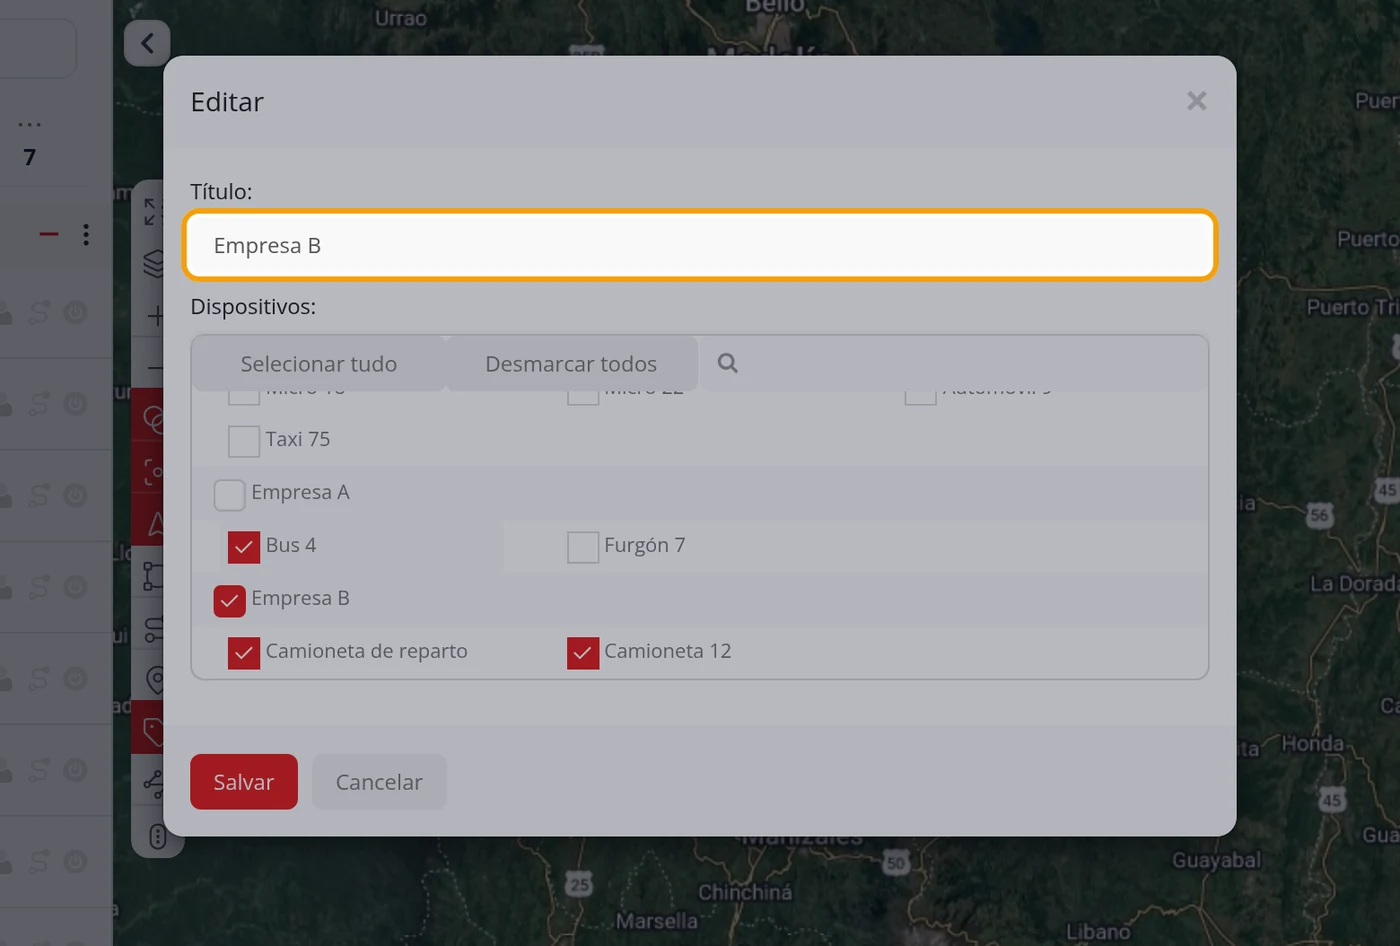Check the Furgón 7 checkbox
This screenshot has width=1400, height=946.
583,547
